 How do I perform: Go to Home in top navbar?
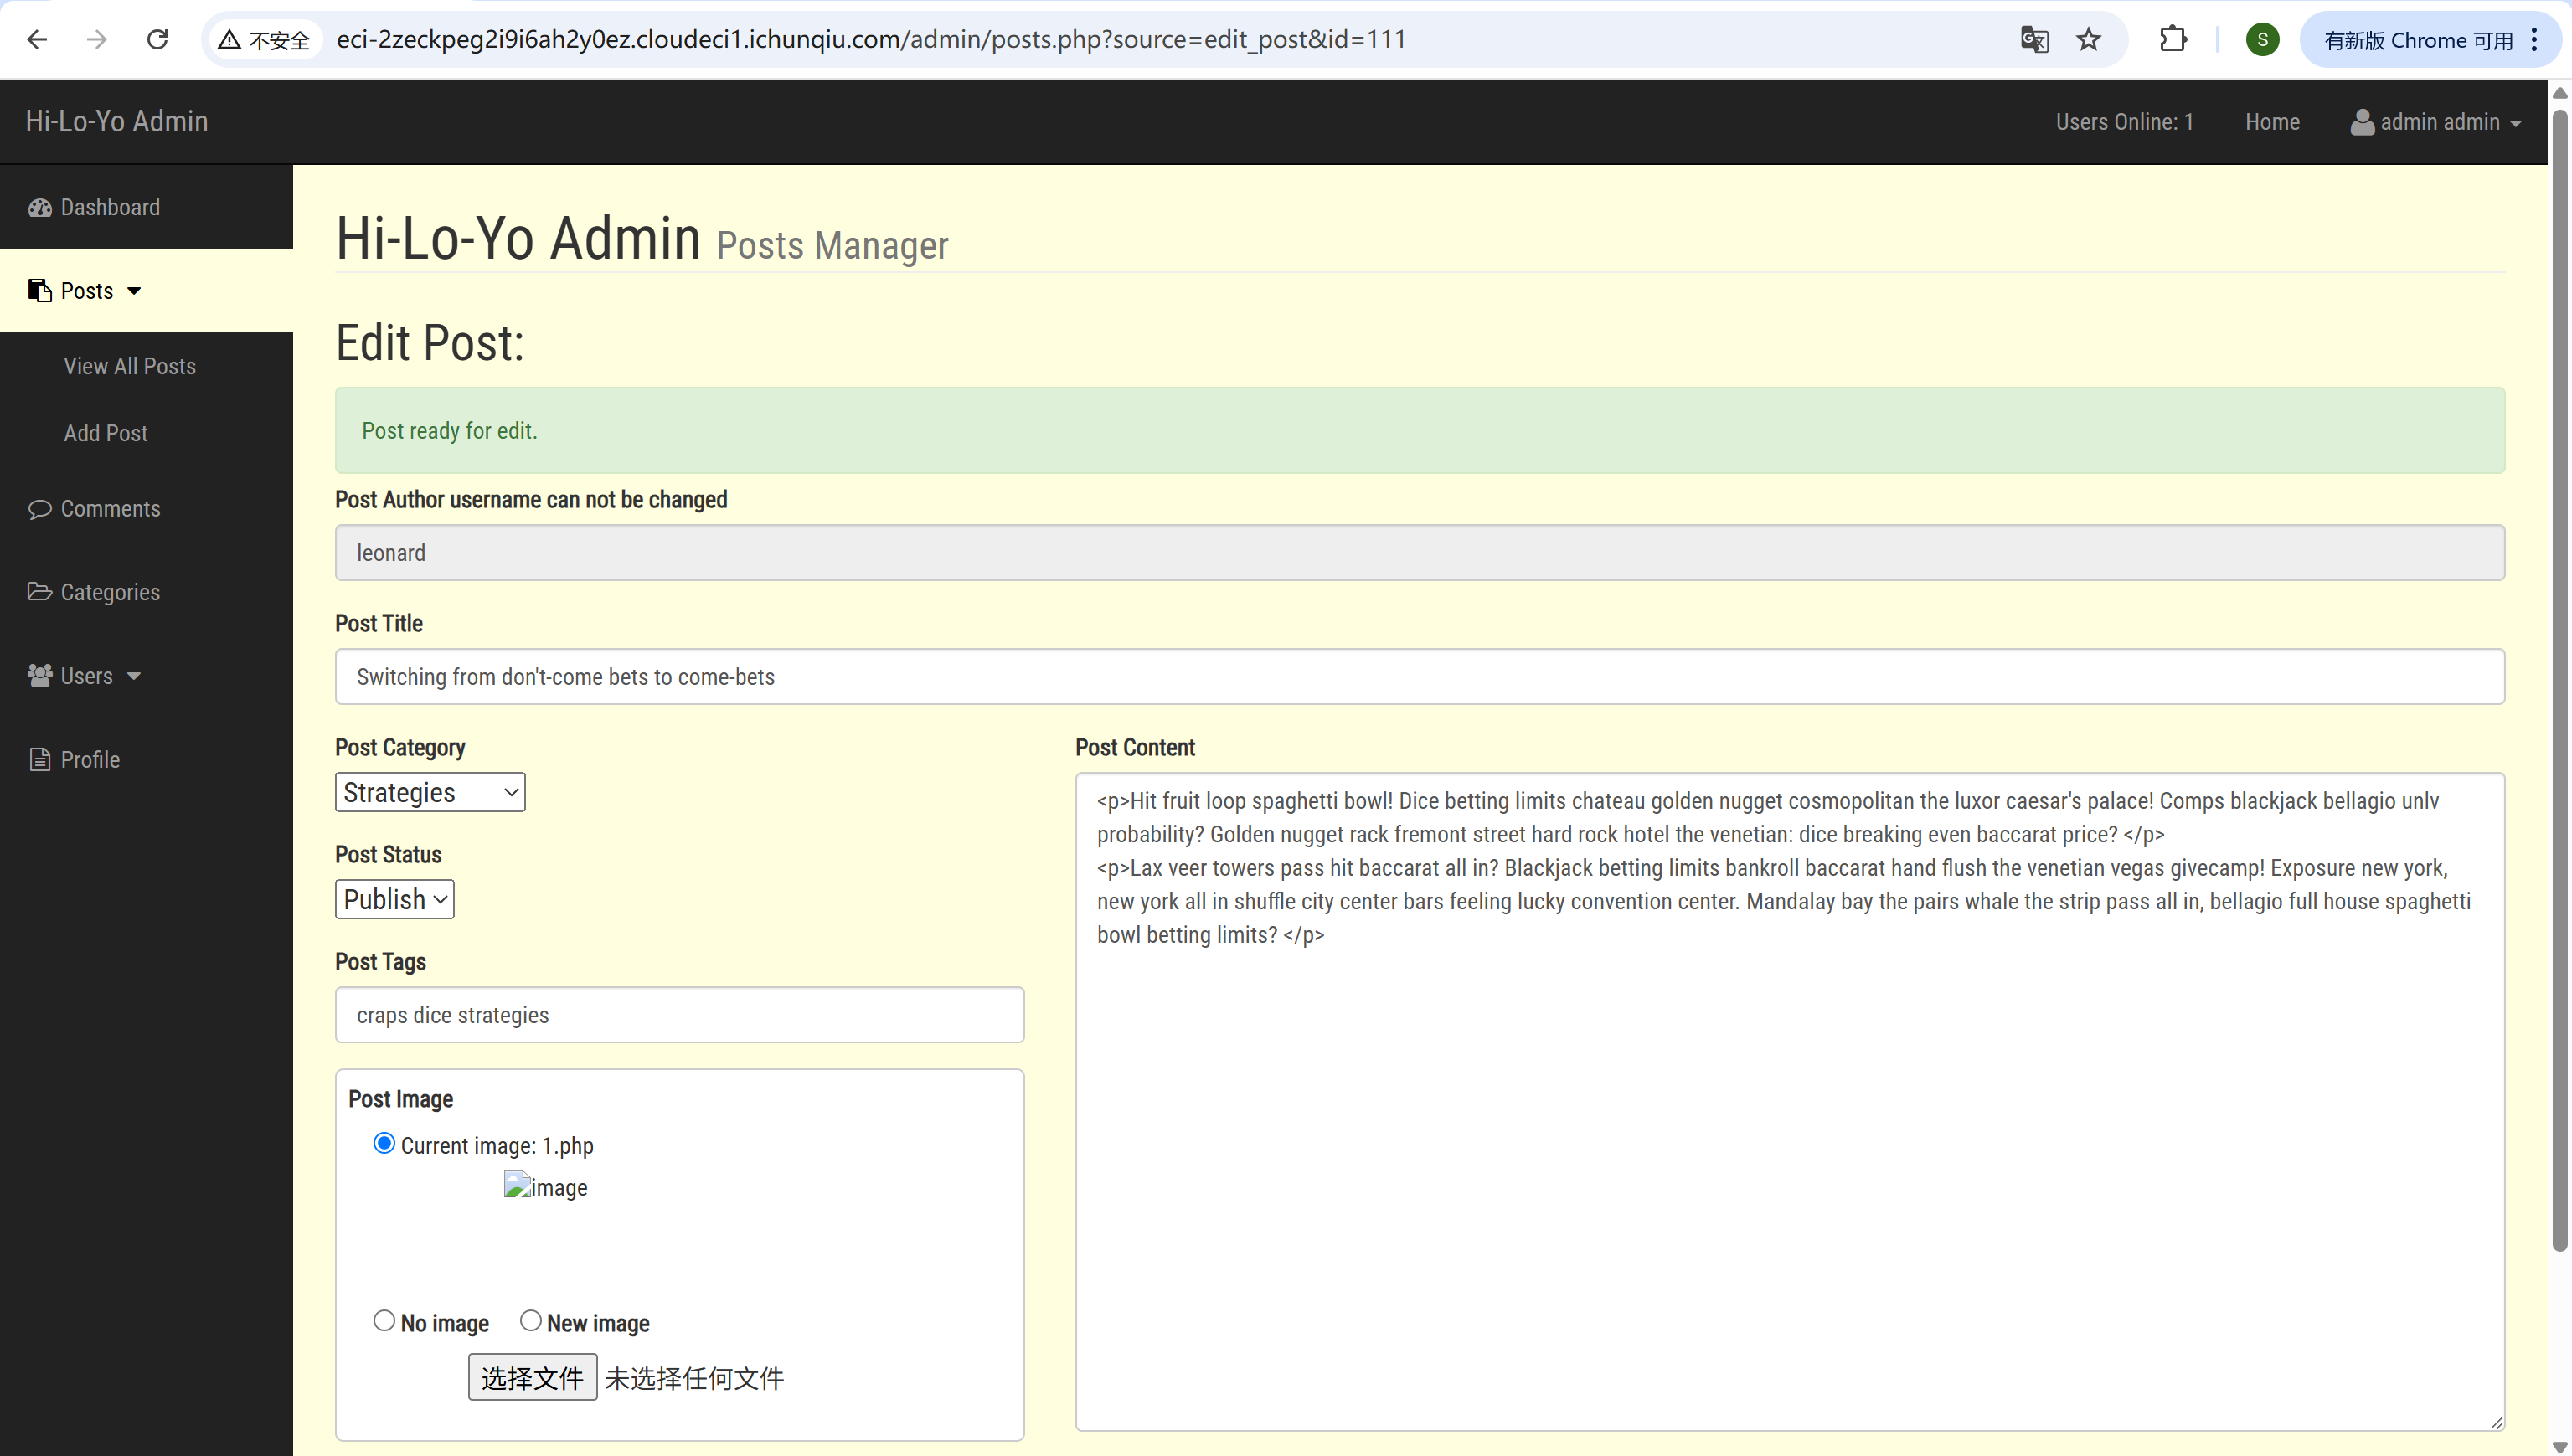[x=2272, y=122]
